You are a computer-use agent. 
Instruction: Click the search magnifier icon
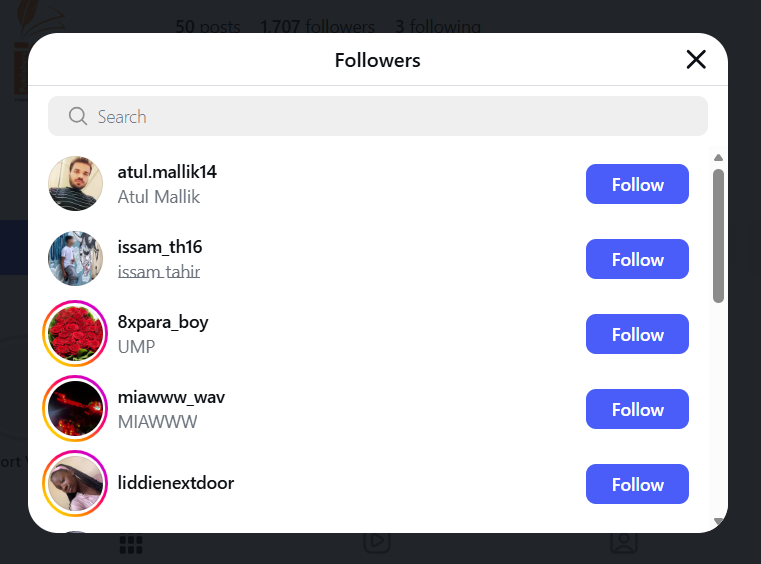point(78,117)
